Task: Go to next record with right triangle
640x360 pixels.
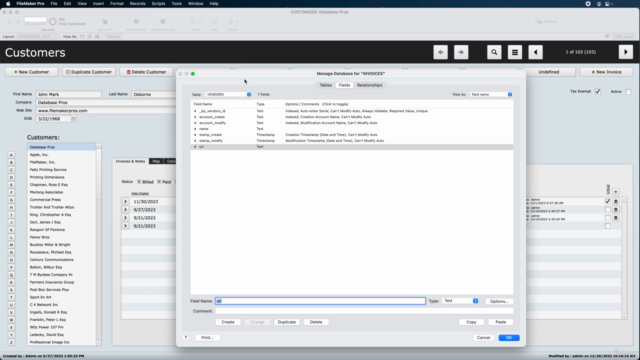Action: 626,52
